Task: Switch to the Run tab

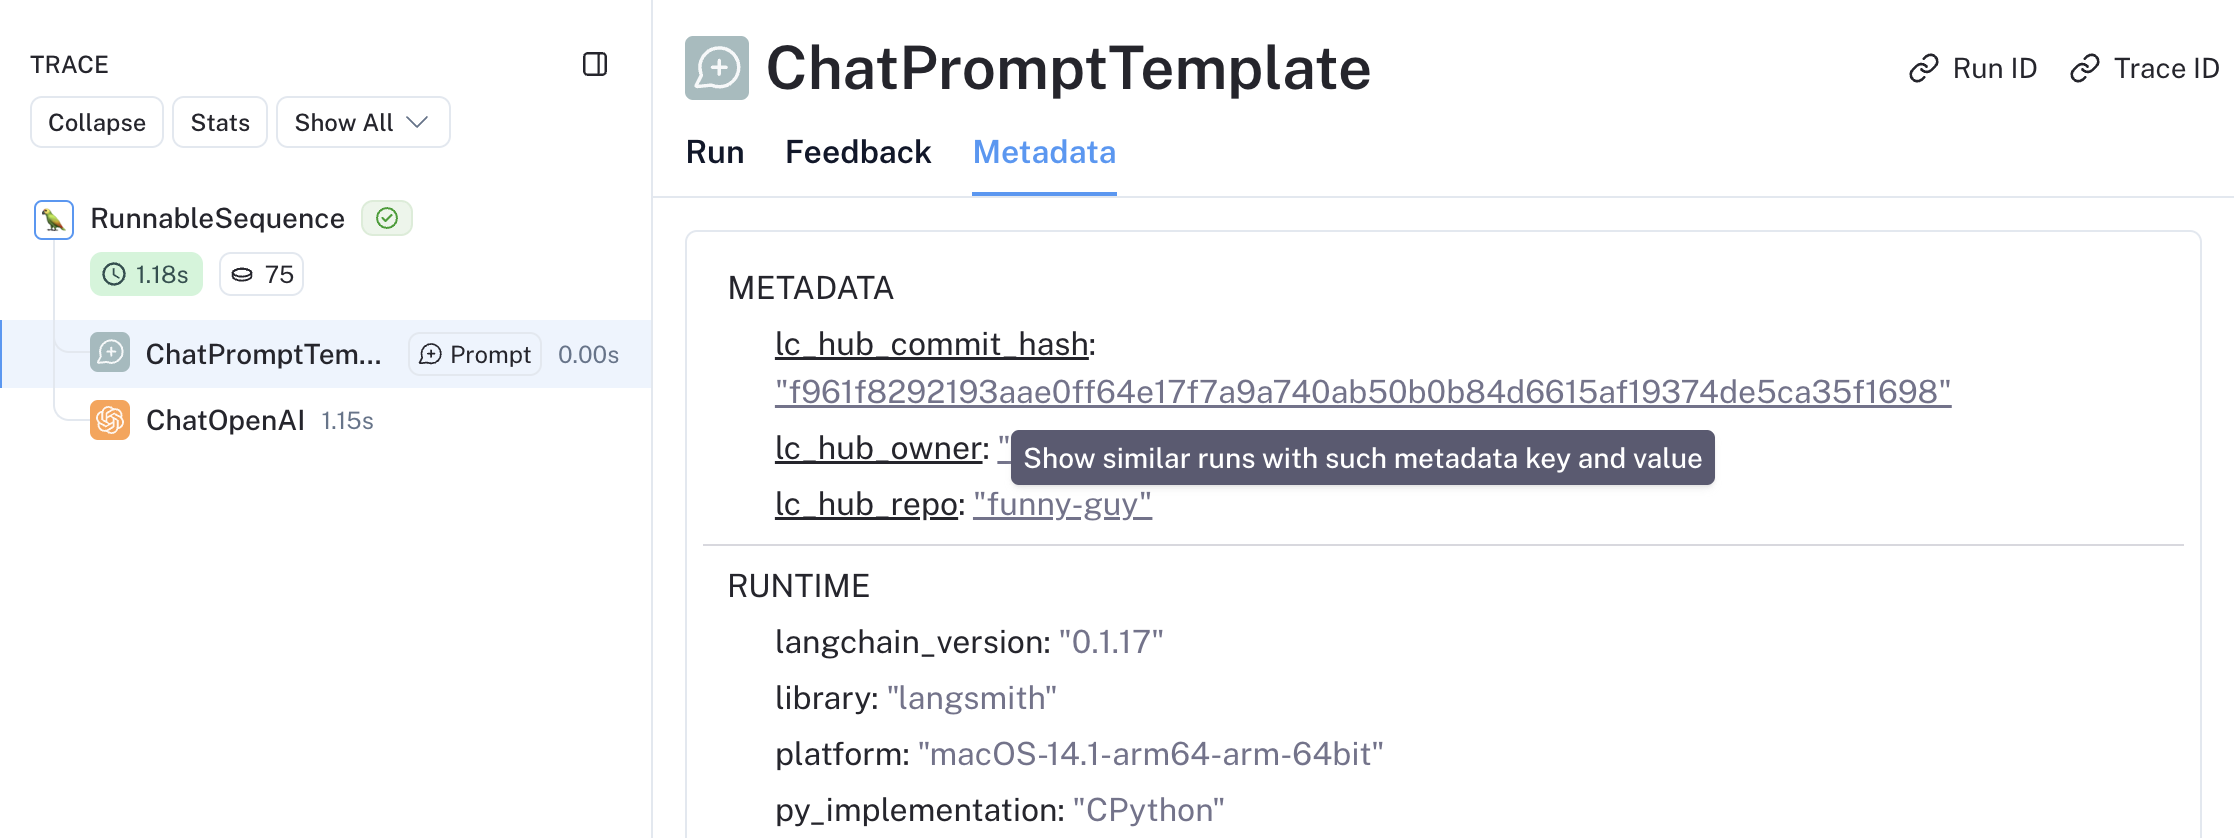Action: pos(715,152)
